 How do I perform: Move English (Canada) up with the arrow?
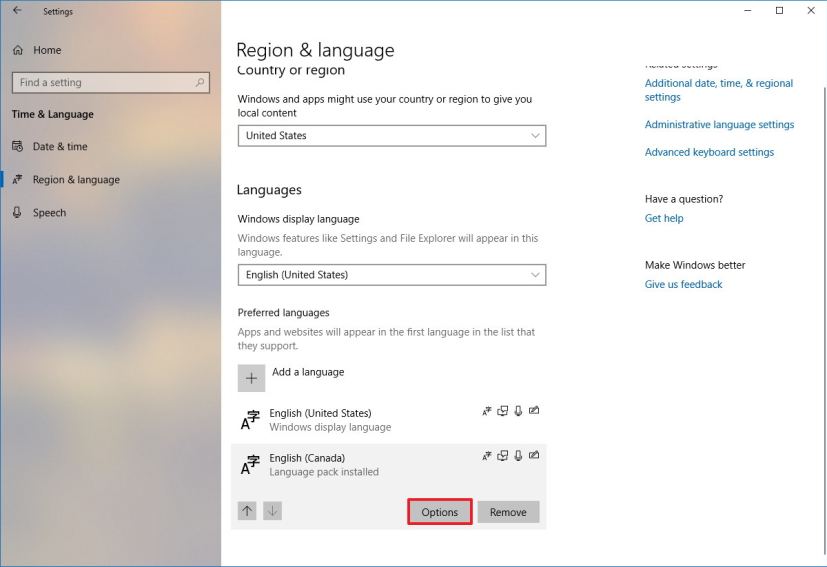pos(247,511)
